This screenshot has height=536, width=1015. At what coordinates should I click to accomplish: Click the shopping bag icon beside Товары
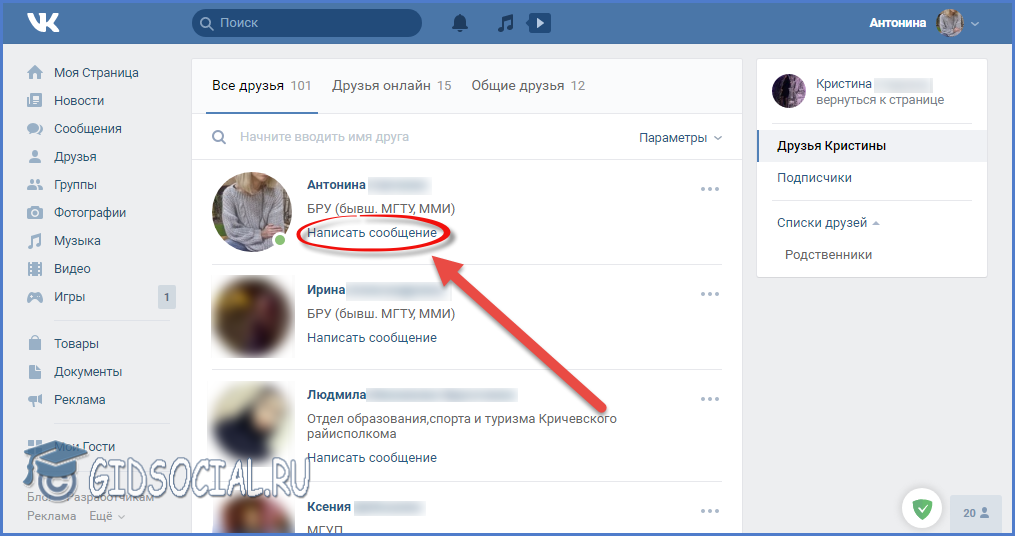tap(35, 343)
